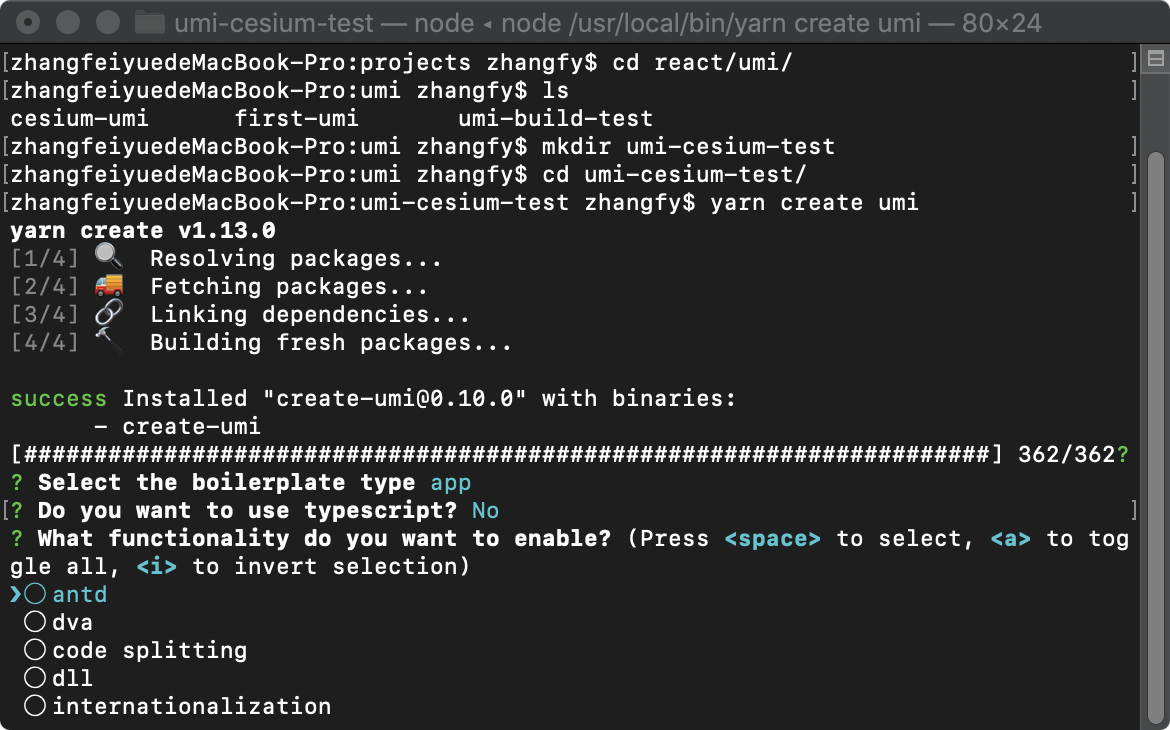The height and width of the screenshot is (730, 1170).
Task: Minimize the terminal window
Action: (68, 21)
